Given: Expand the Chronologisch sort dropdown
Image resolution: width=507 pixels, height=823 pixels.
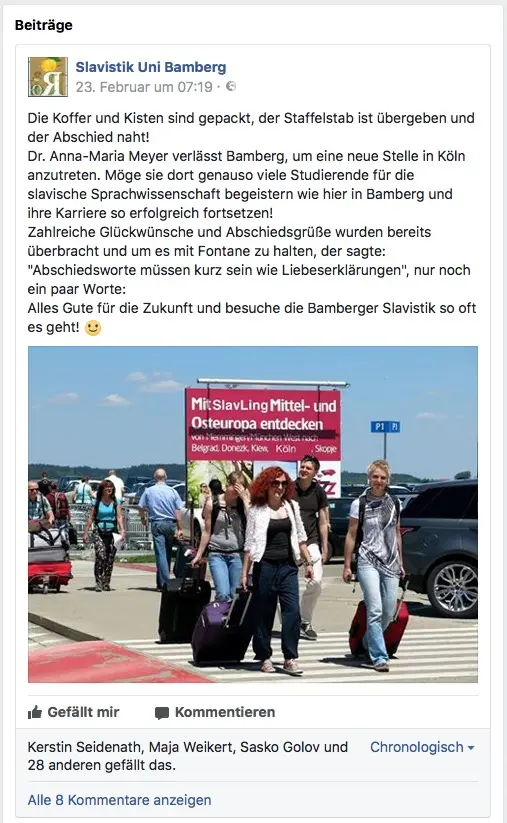Looking at the screenshot, I should tap(422, 747).
